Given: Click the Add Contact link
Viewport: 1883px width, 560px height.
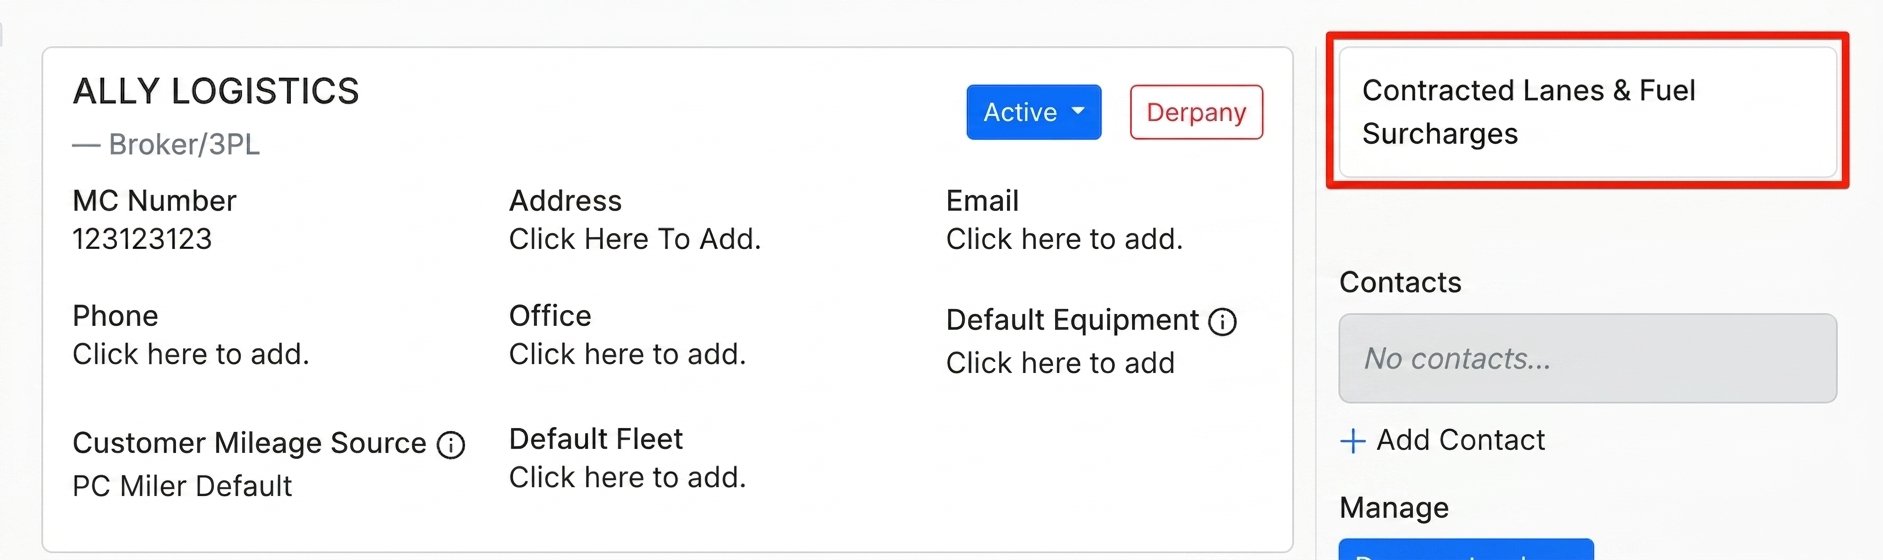Looking at the screenshot, I should [1461, 440].
